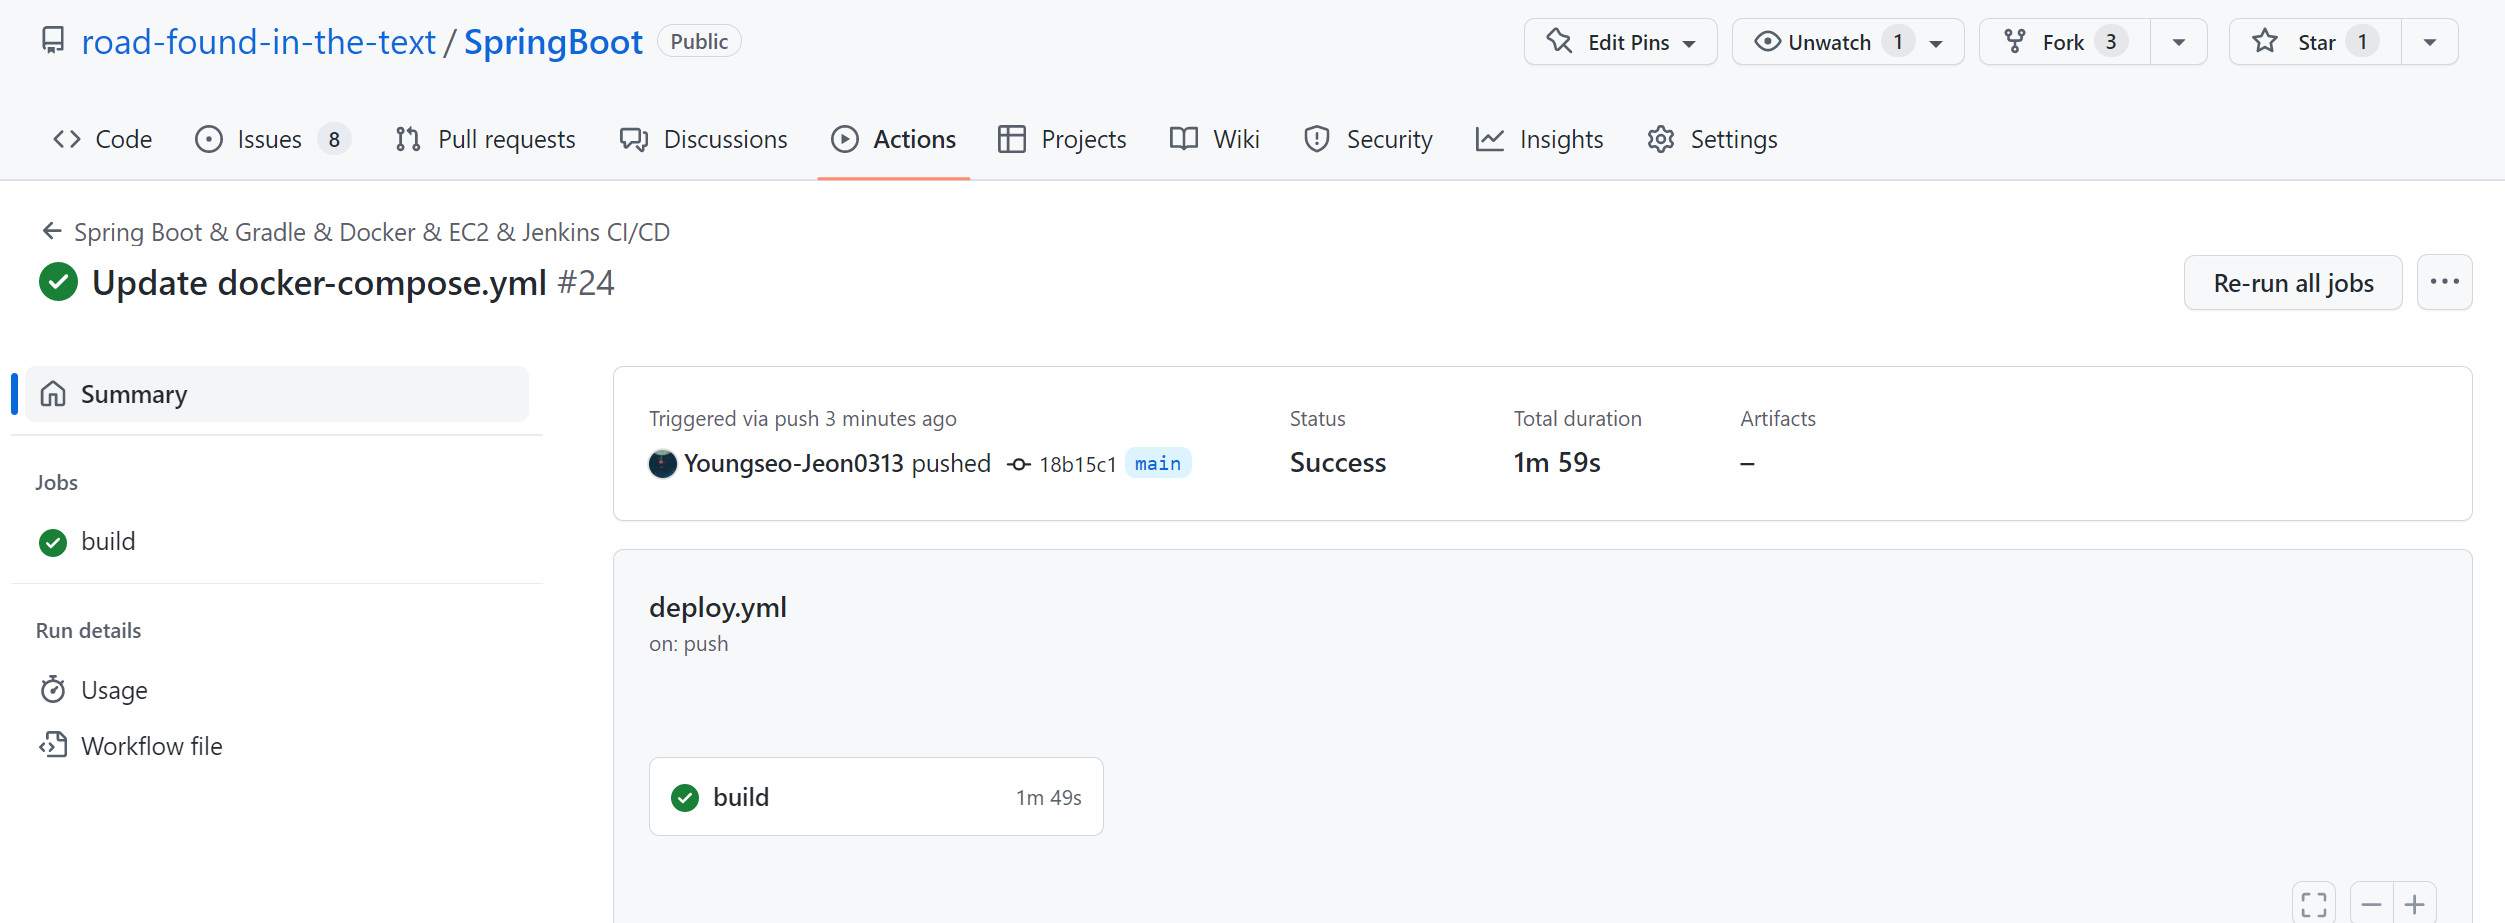This screenshot has width=2505, height=923.
Task: Click the 1m 59s total duration link
Action: (x=1557, y=462)
